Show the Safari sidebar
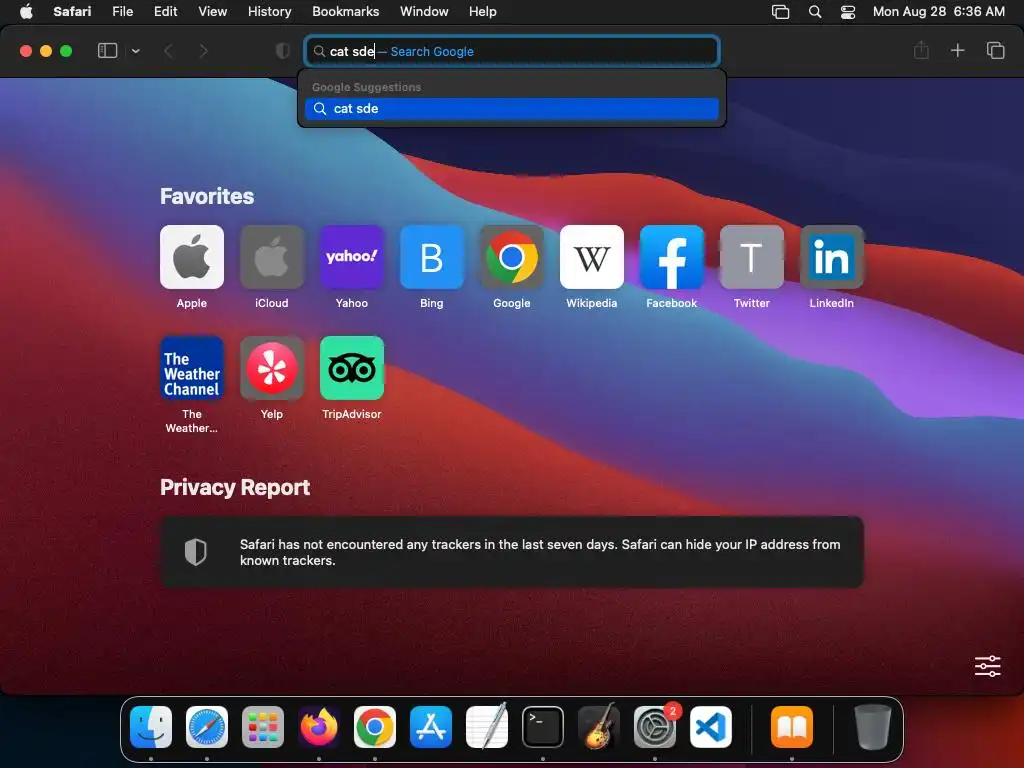Viewport: 1024px width, 768px height. pos(107,51)
